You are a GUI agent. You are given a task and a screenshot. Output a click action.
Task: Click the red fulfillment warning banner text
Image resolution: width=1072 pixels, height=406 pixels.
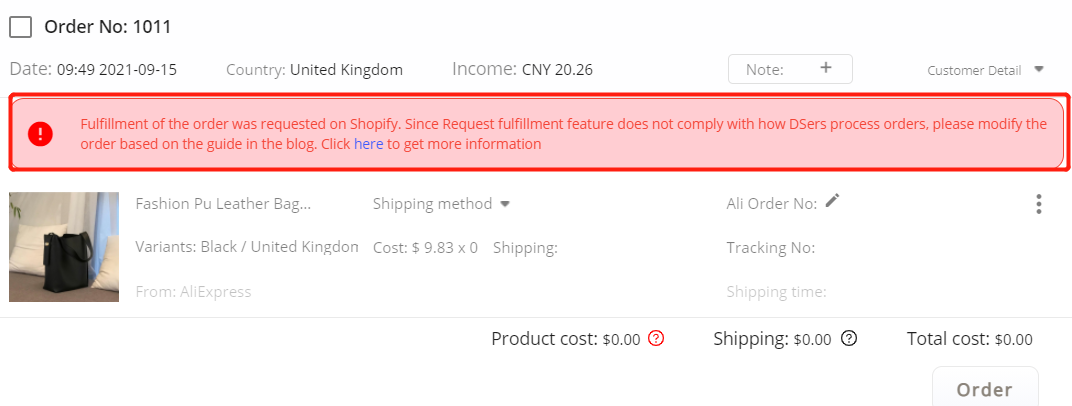pyautogui.click(x=563, y=134)
